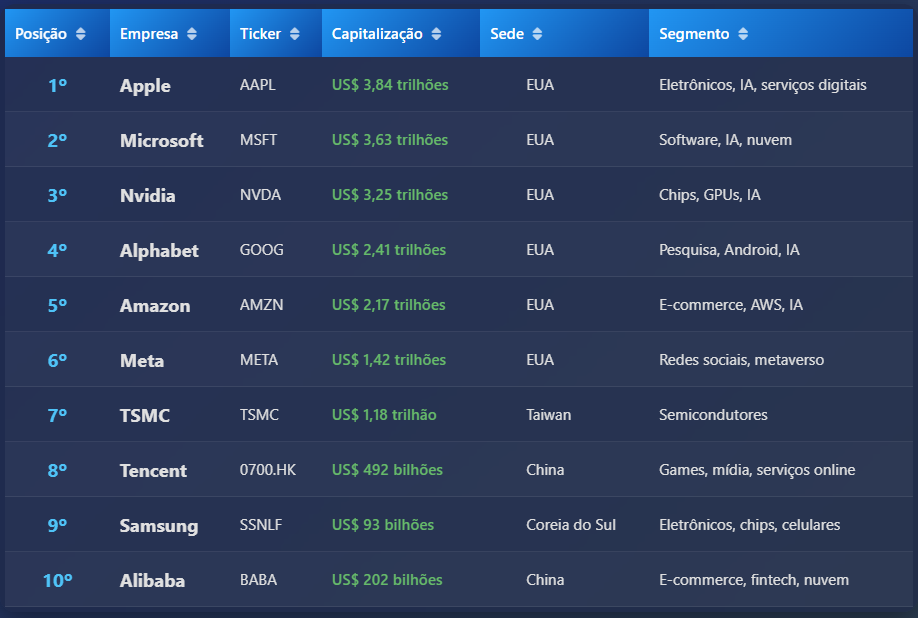This screenshot has height=618, width=918.
Task: Toggle sorting with the Ticker sort icon
Action: [x=294, y=34]
